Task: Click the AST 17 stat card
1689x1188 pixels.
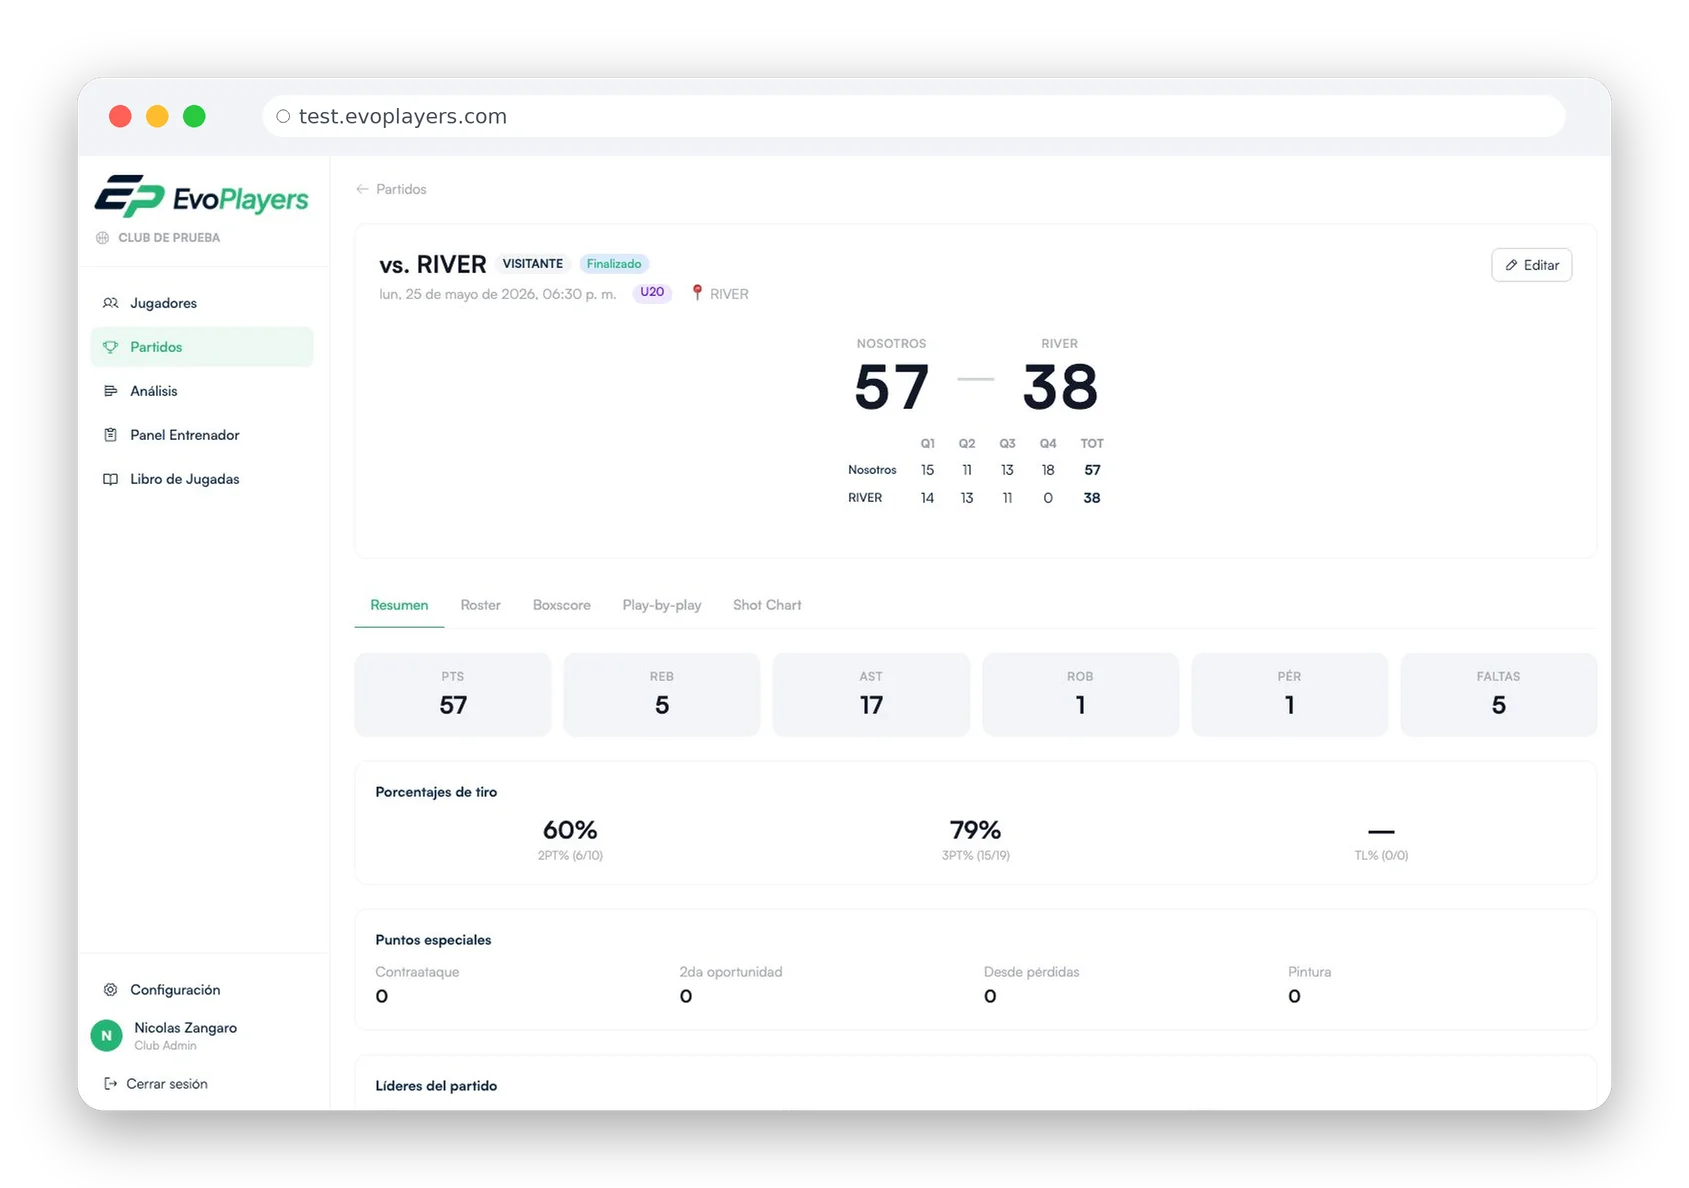Action: [x=871, y=695]
